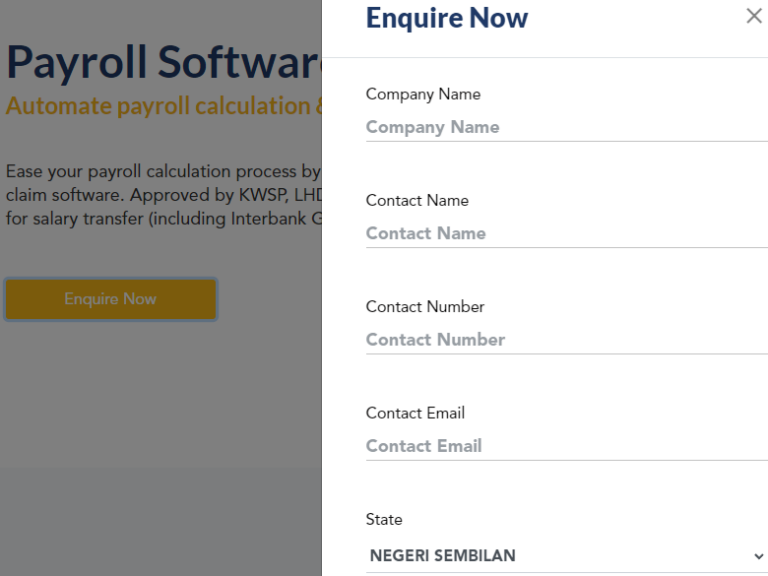Click the dimmed yellow Enquire Now button
768x576 pixels.
tap(111, 299)
